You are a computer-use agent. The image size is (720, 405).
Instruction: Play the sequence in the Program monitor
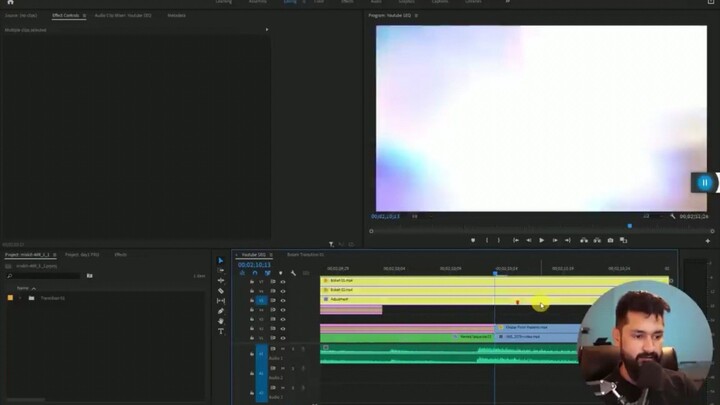coord(541,240)
